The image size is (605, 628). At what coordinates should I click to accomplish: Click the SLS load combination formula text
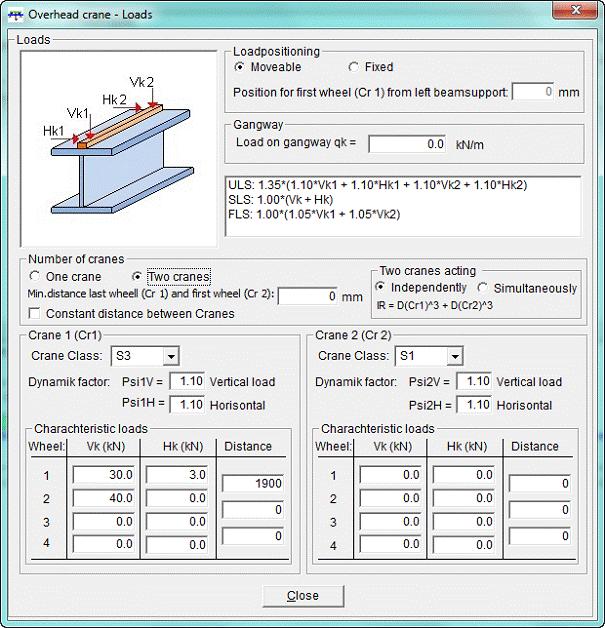tap(281, 199)
